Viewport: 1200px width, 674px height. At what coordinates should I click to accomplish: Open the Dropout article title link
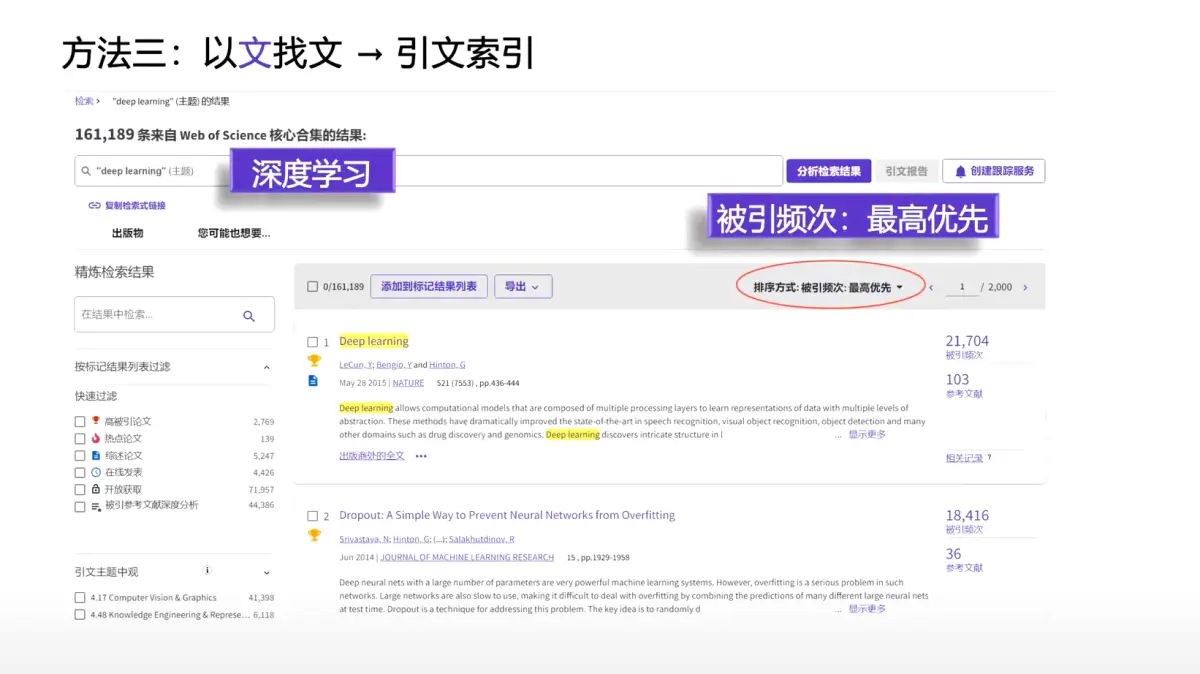(507, 515)
